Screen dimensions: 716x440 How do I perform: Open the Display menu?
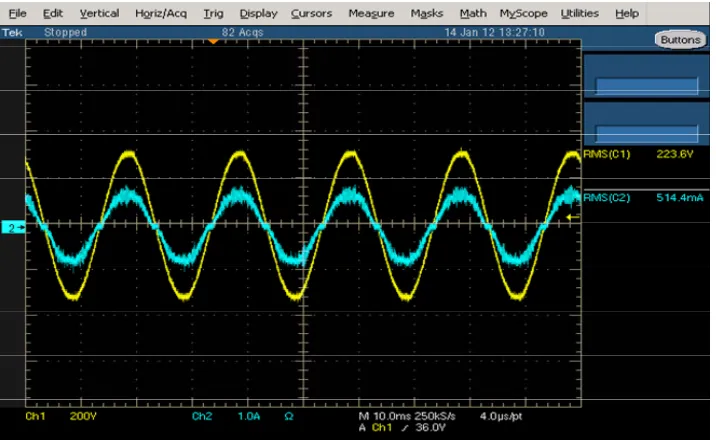(x=258, y=14)
